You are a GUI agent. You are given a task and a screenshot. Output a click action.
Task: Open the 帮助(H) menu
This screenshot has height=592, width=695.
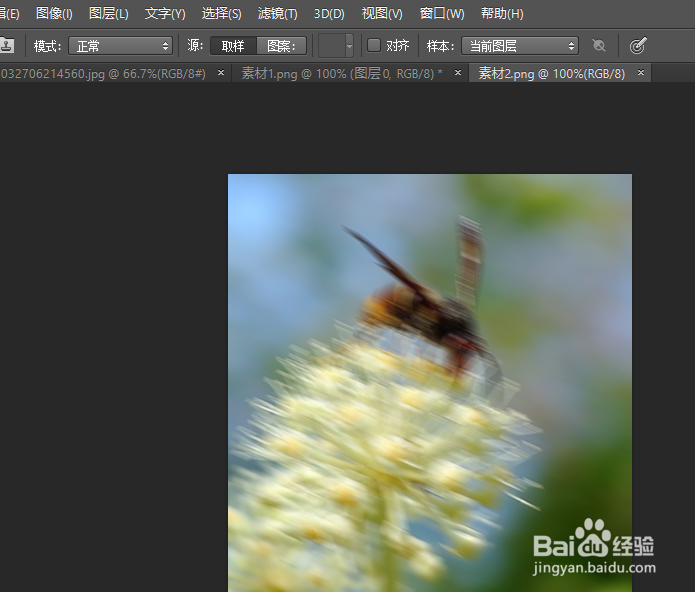(x=502, y=14)
